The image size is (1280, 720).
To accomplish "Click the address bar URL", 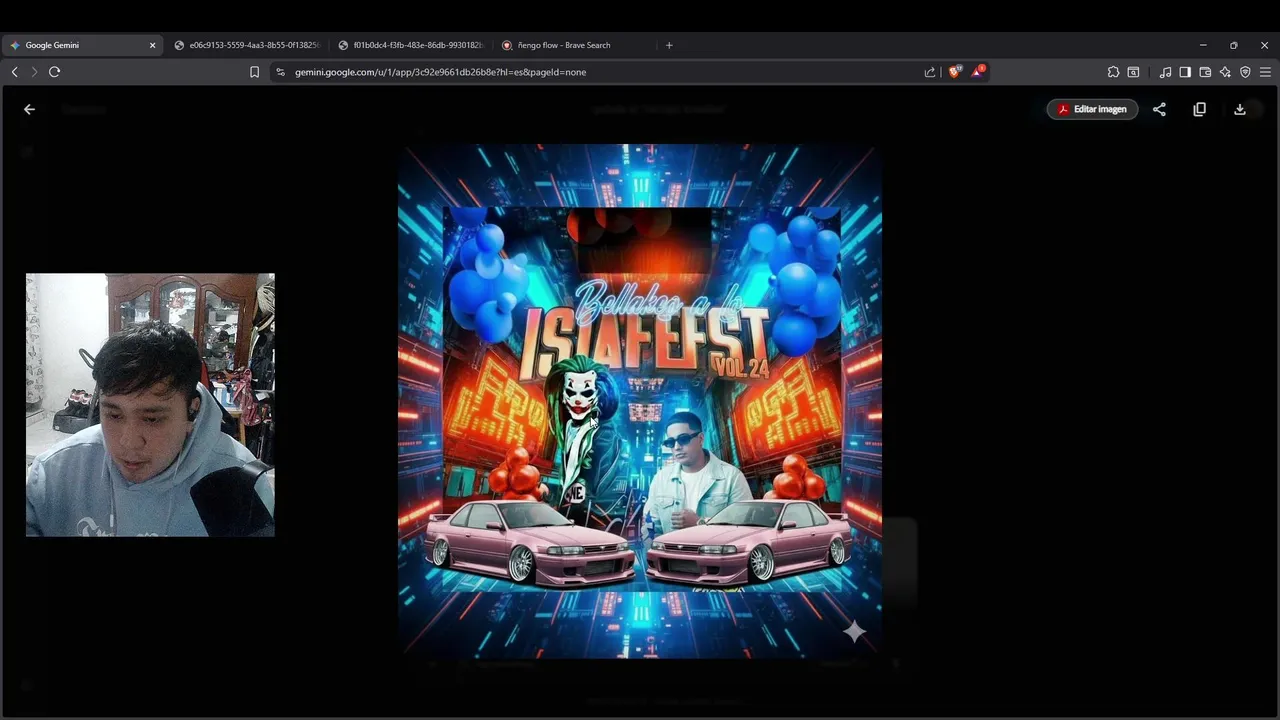I will coord(440,72).
